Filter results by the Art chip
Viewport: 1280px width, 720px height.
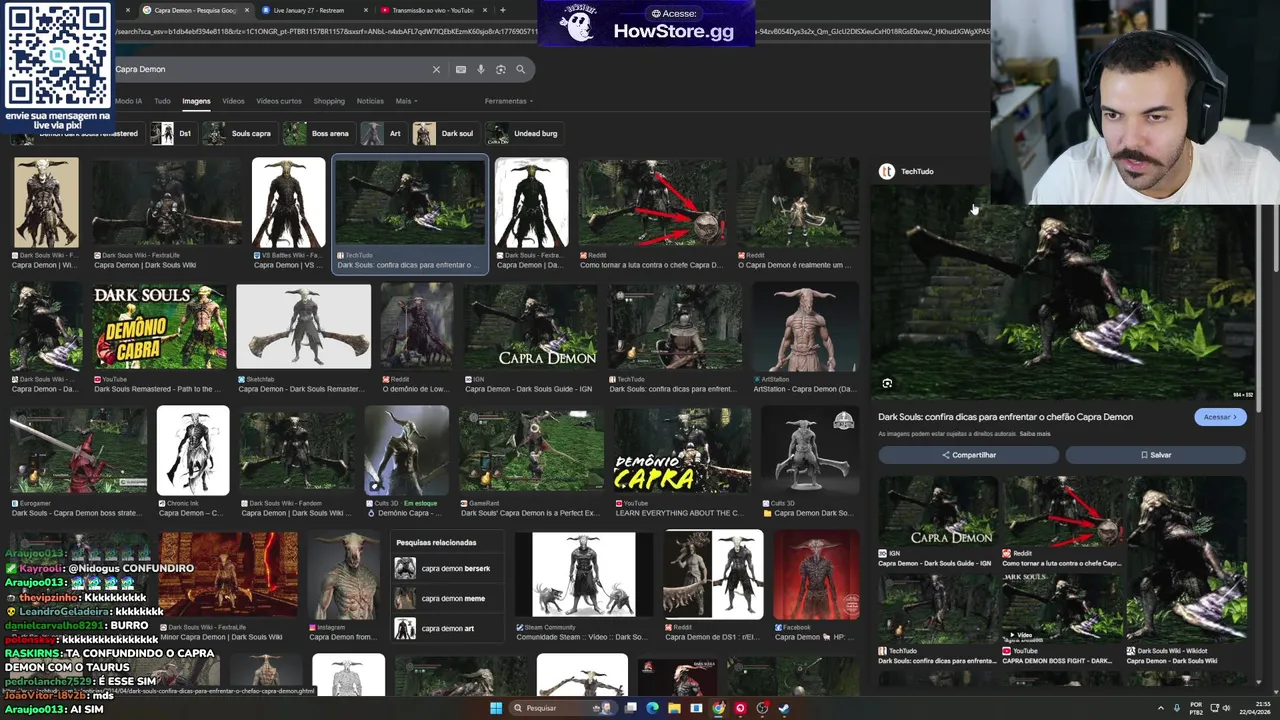pos(383,133)
